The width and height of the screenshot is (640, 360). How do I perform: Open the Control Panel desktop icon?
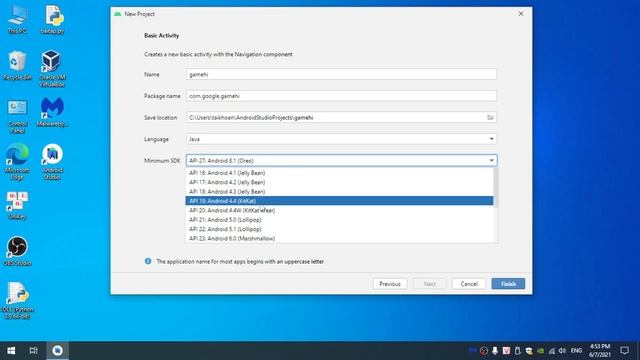point(17,116)
